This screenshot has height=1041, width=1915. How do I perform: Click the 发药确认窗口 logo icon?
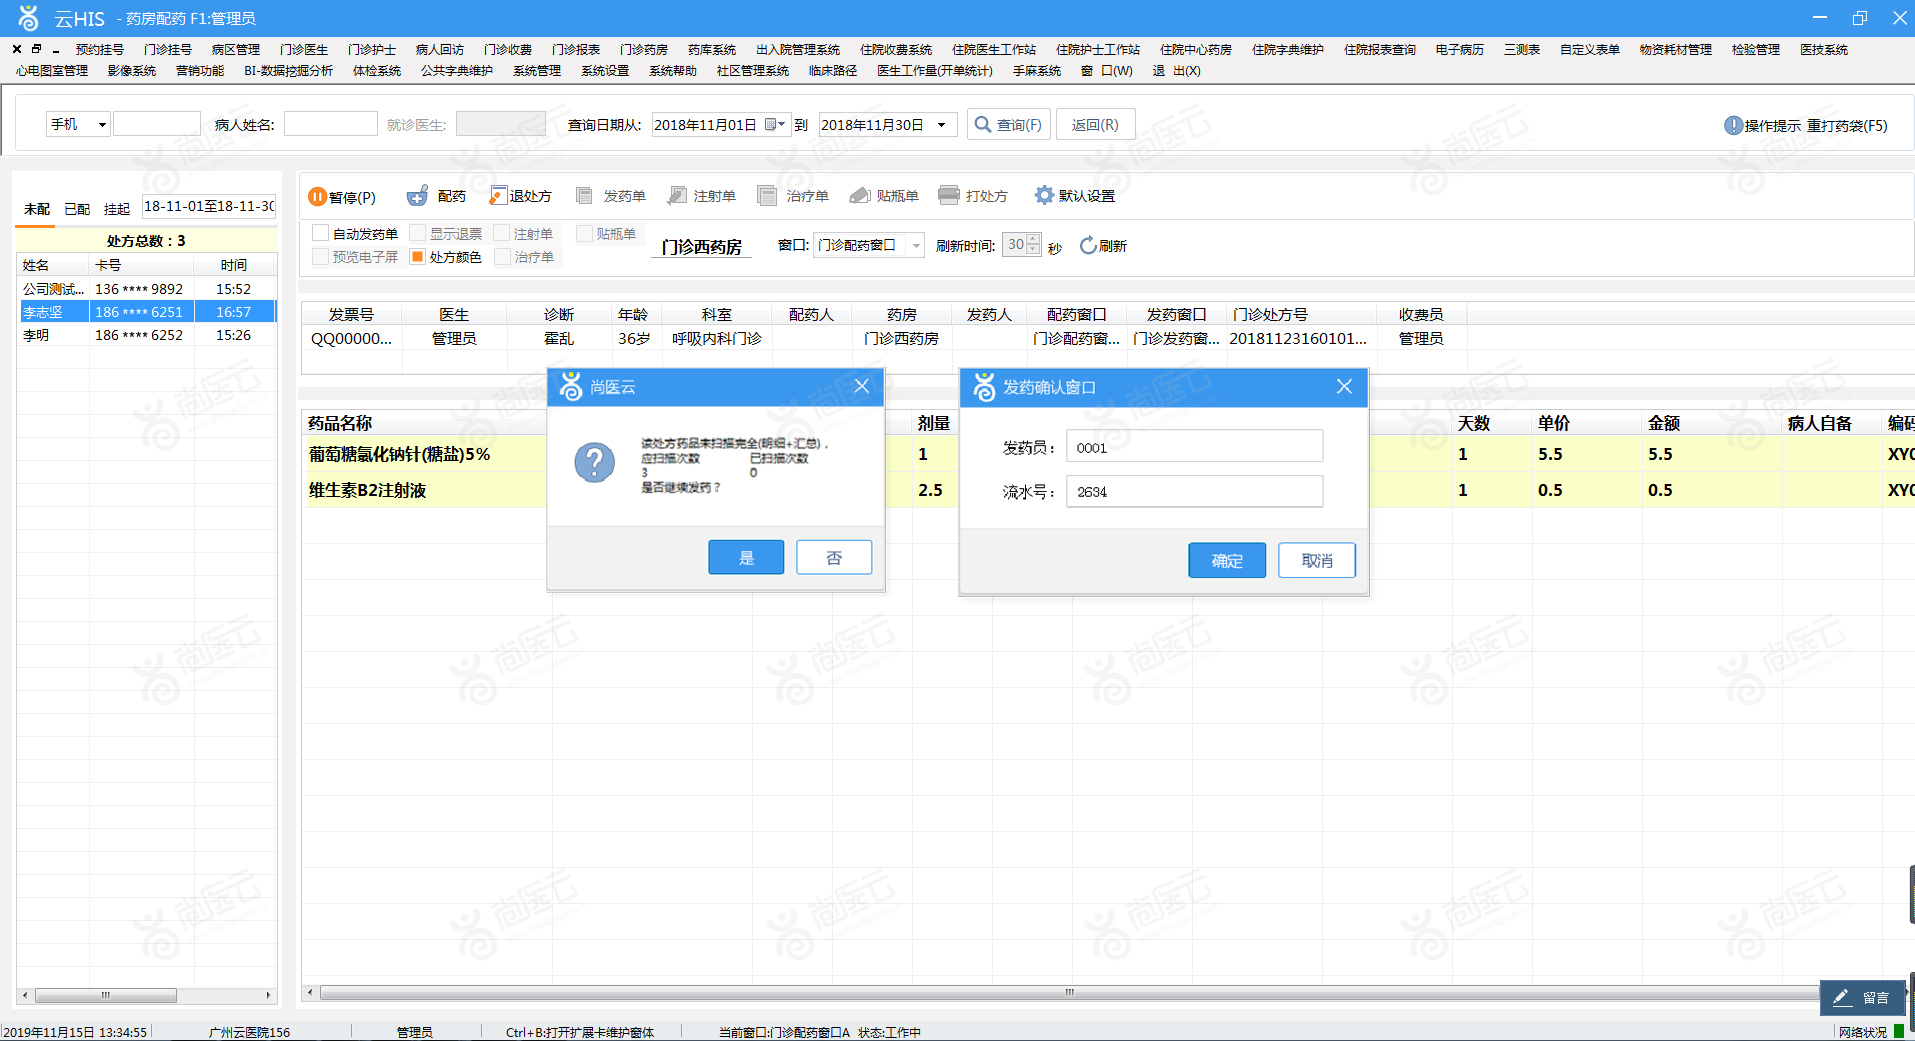984,386
